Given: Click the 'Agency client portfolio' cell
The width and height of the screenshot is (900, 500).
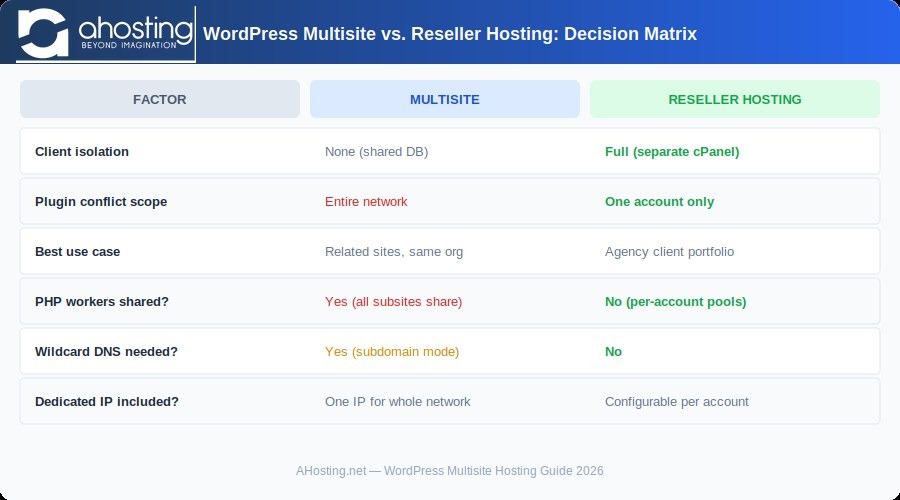Looking at the screenshot, I should [669, 251].
